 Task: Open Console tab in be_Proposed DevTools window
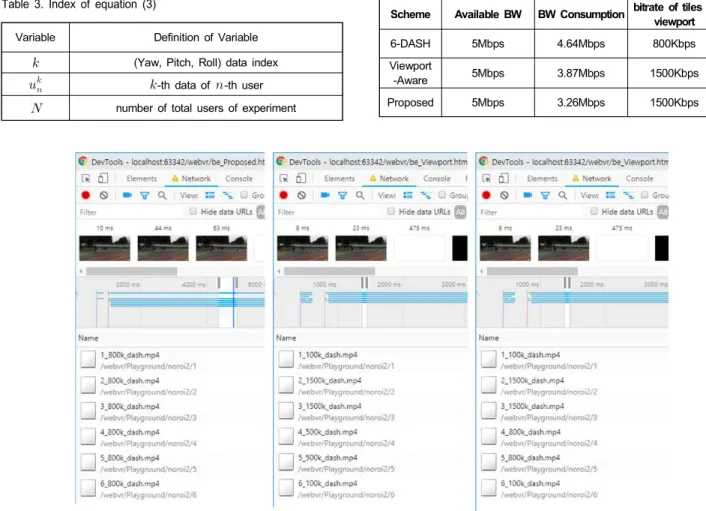(x=239, y=179)
